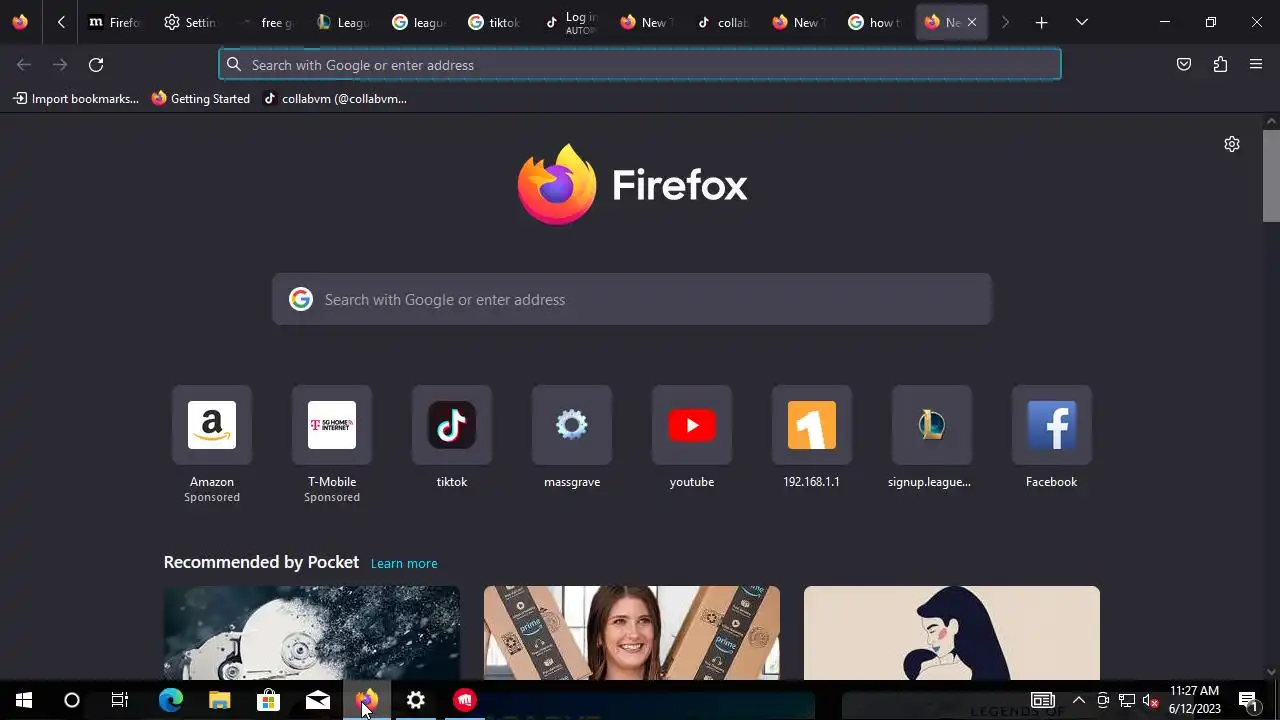1280x720 pixels.
Task: Open Pocket story with Prime boxes
Action: coord(632,633)
